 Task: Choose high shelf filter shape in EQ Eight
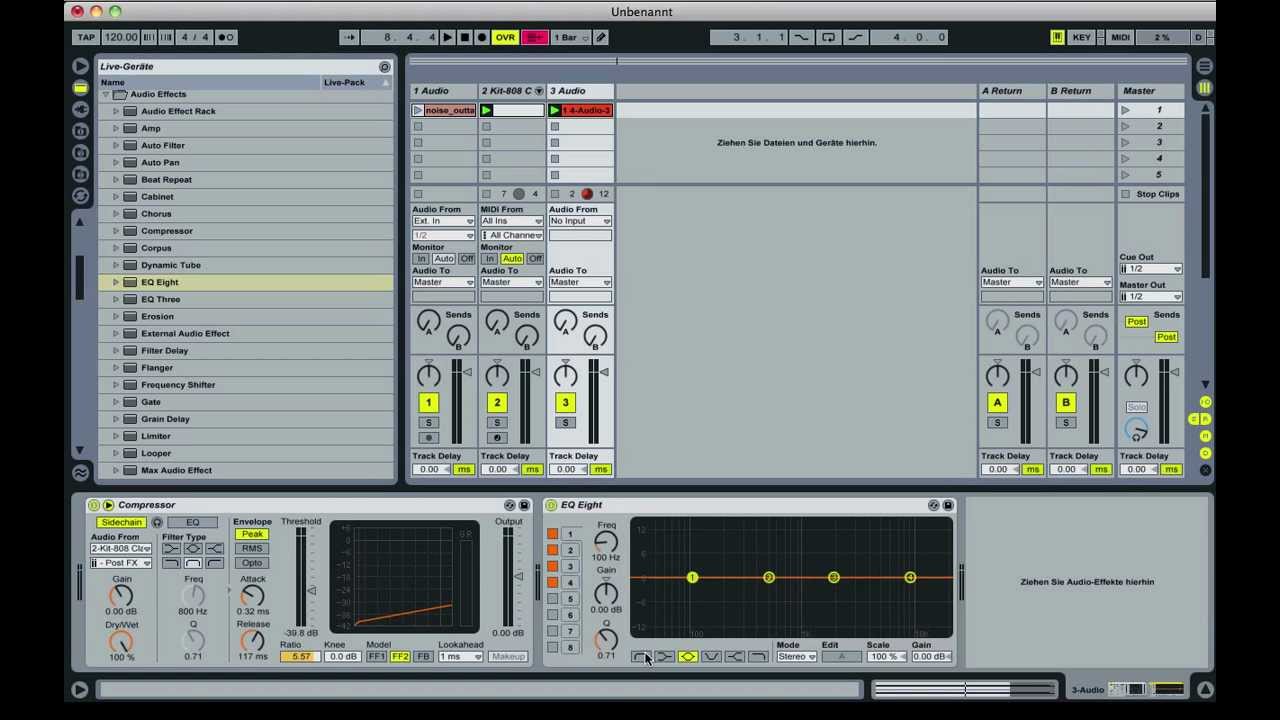[x=734, y=656]
